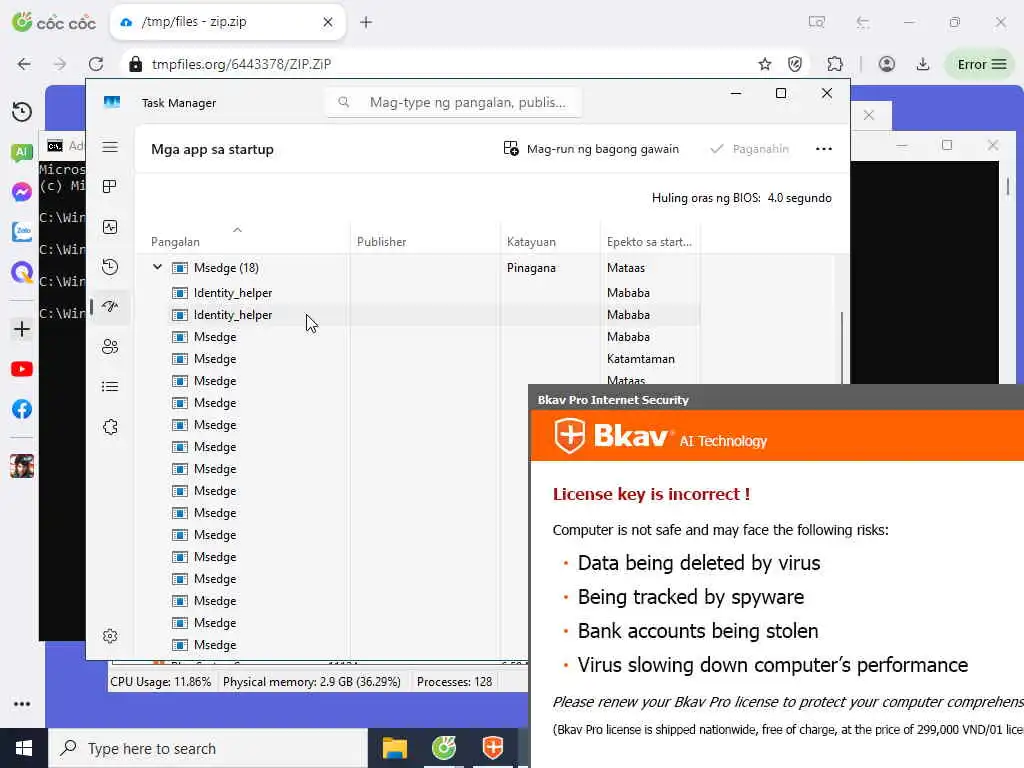Screen dimensions: 1024x768
Task: Open Facebook in Coc Coc sidebar
Action: 22,409
